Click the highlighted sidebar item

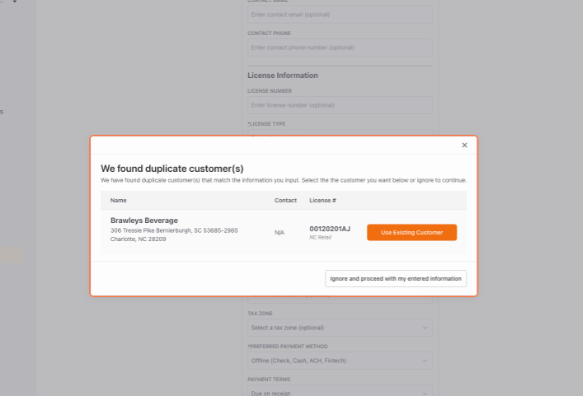(12, 255)
